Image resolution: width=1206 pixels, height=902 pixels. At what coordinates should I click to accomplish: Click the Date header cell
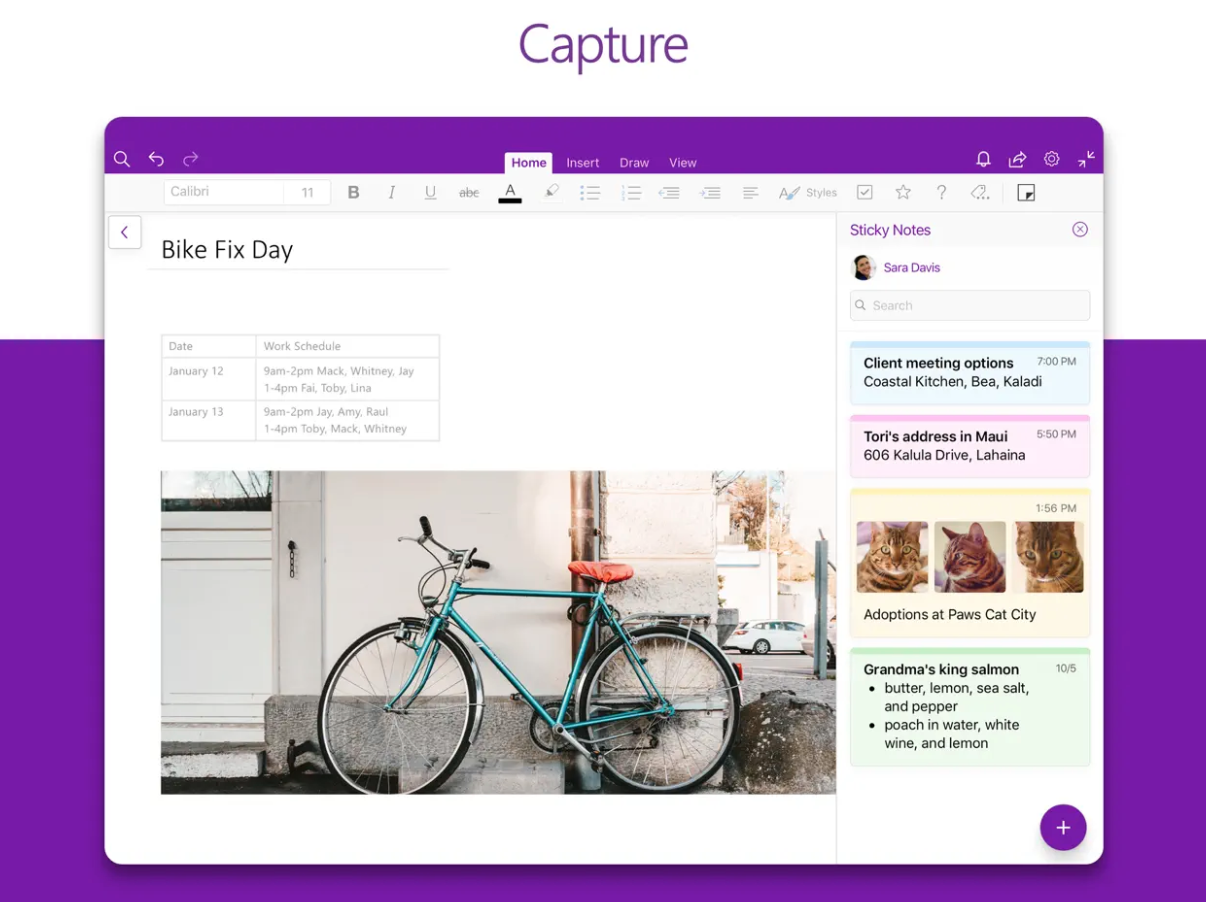point(209,346)
